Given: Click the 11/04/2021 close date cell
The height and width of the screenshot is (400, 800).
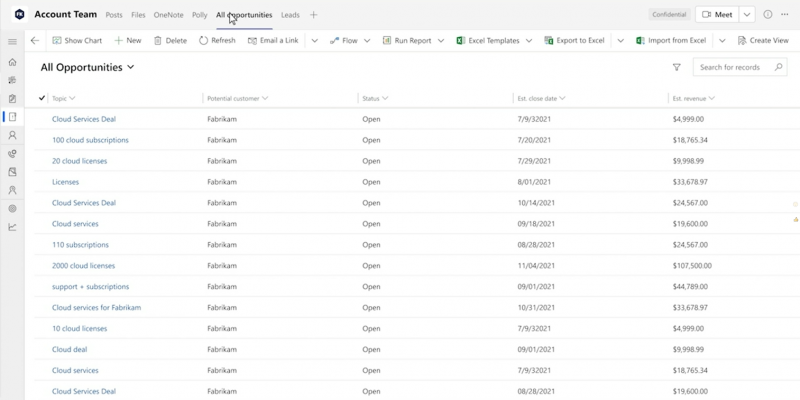Looking at the screenshot, I should coord(536,265).
